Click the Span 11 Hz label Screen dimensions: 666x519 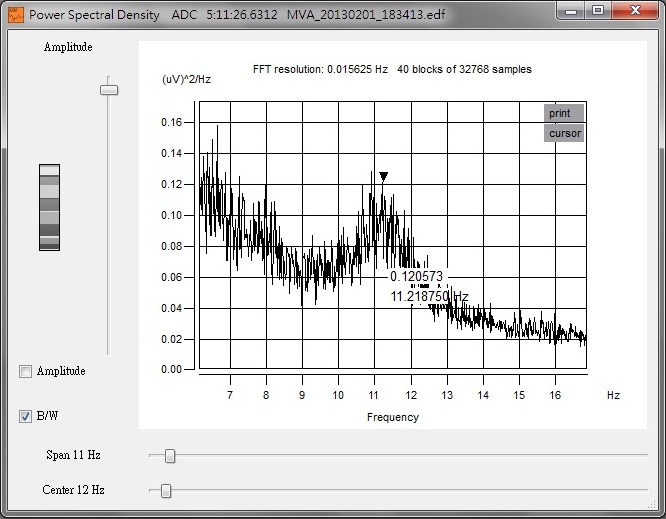click(73, 455)
